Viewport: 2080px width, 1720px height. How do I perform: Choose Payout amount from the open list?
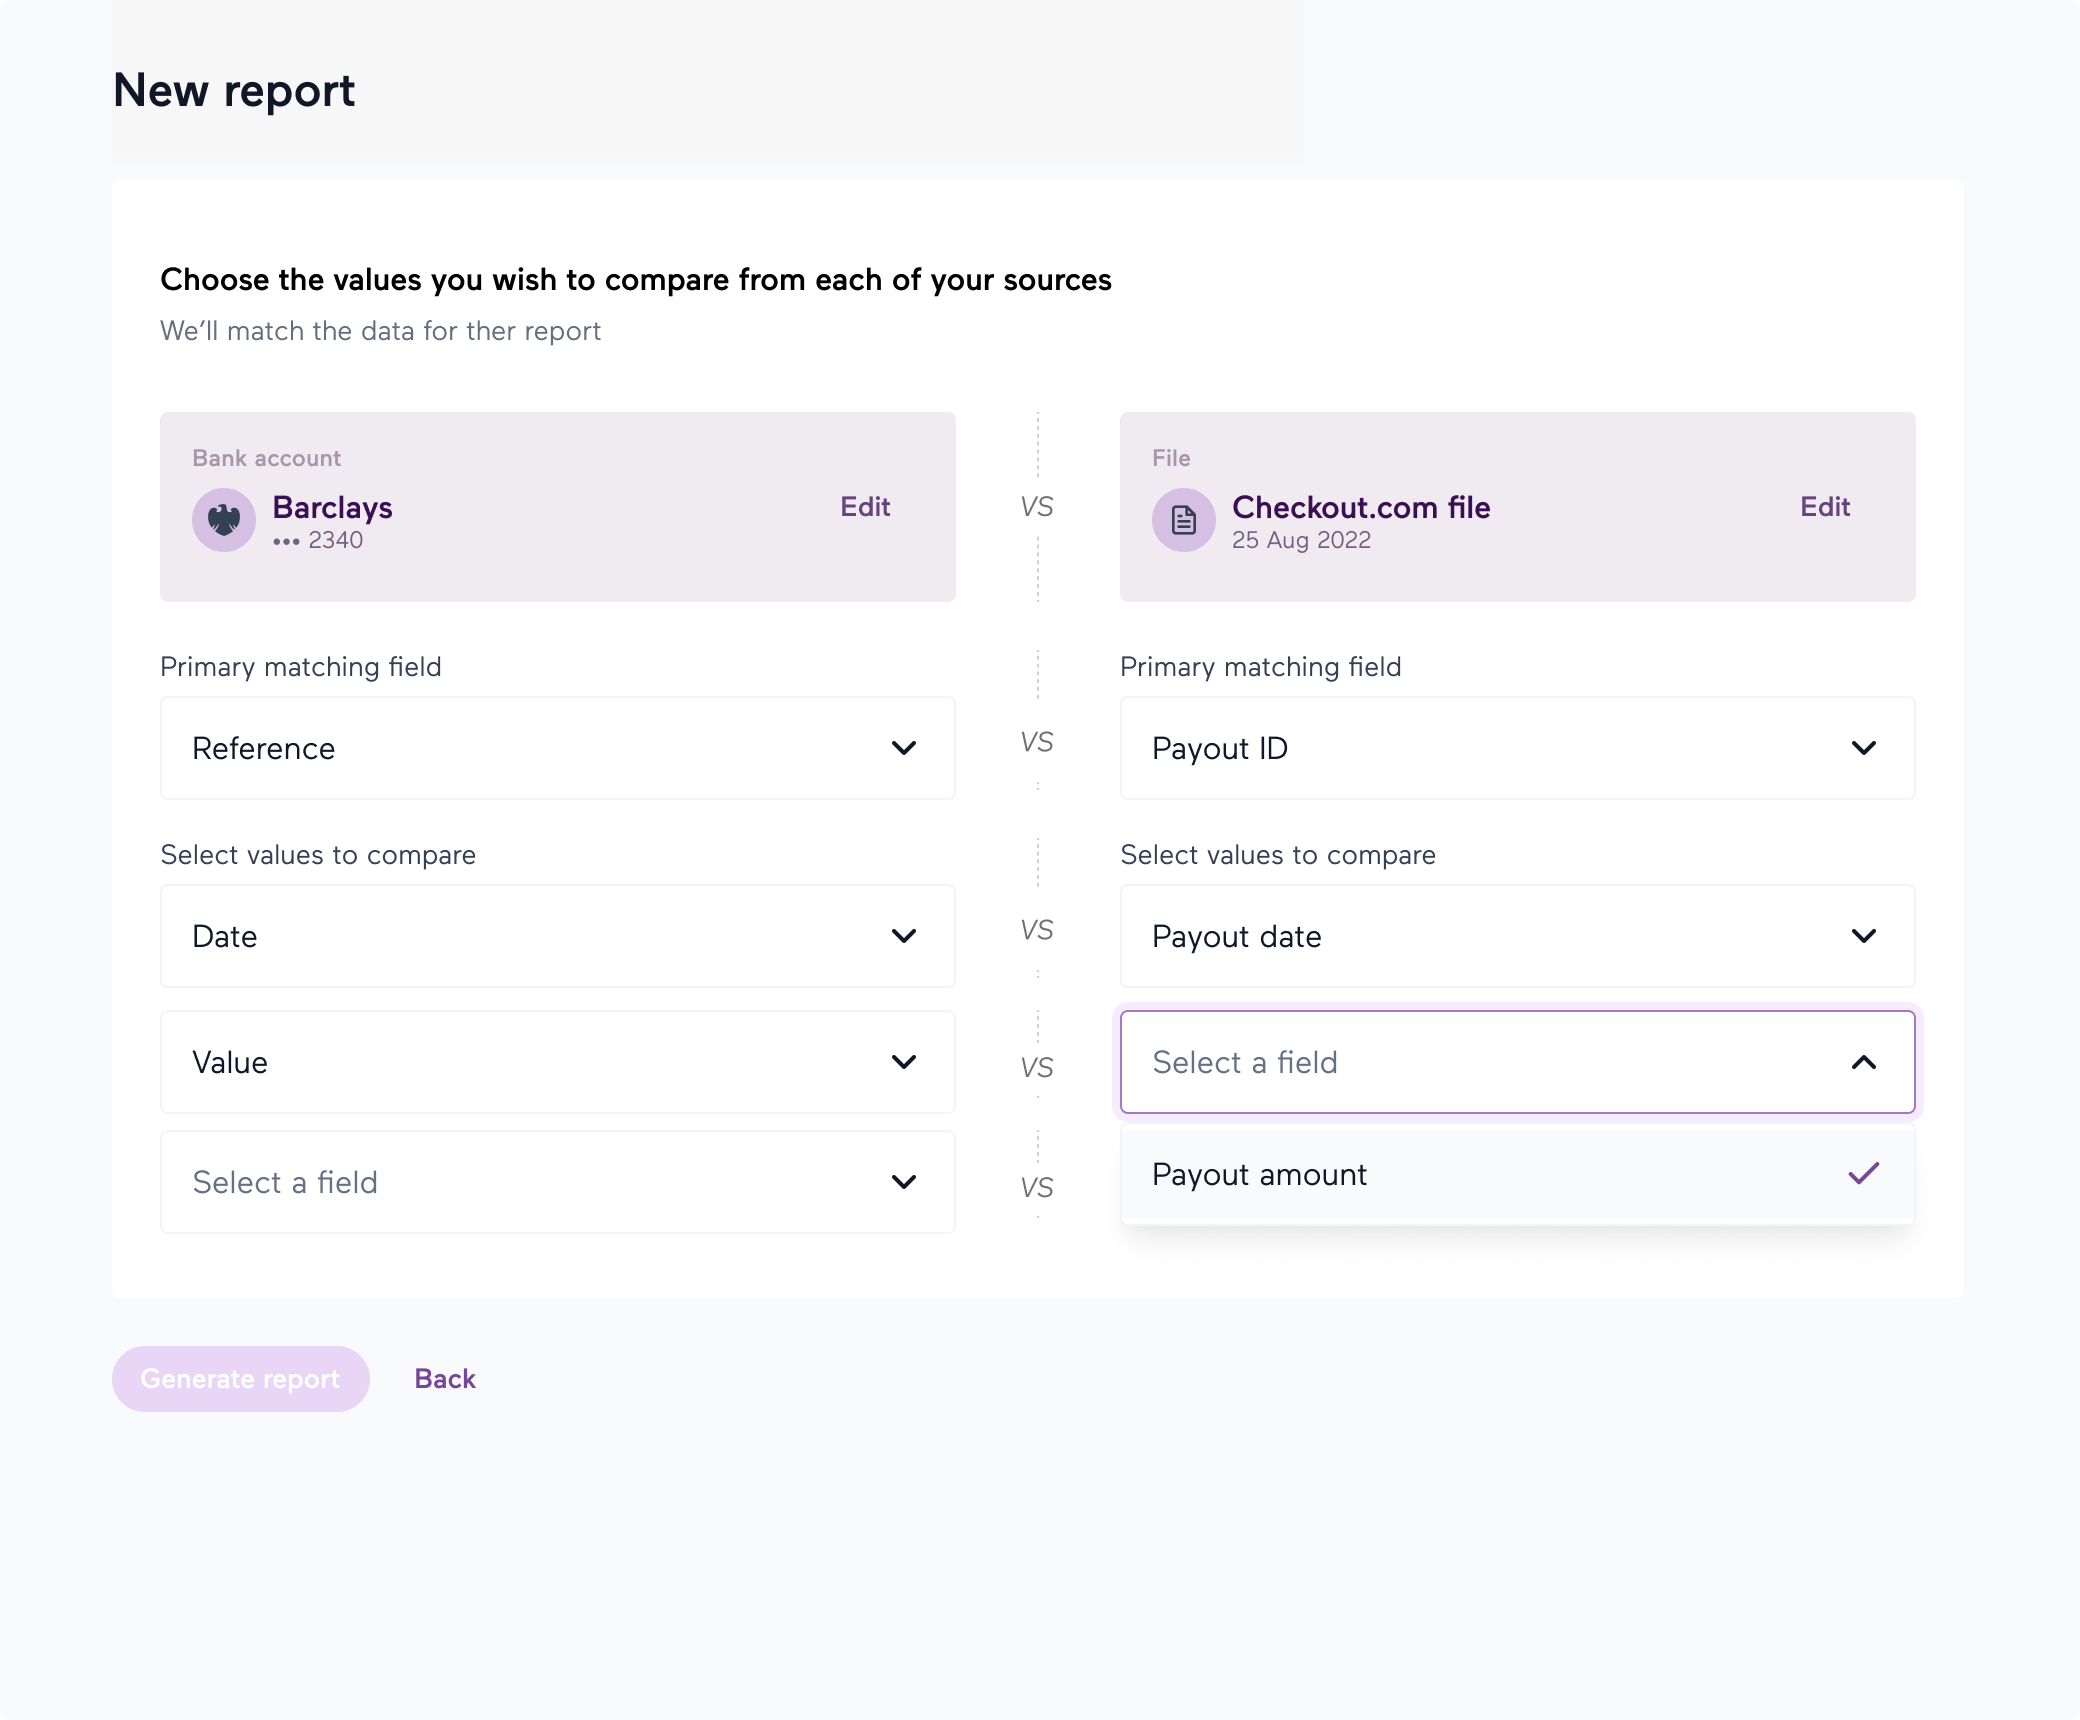tap(1260, 1174)
